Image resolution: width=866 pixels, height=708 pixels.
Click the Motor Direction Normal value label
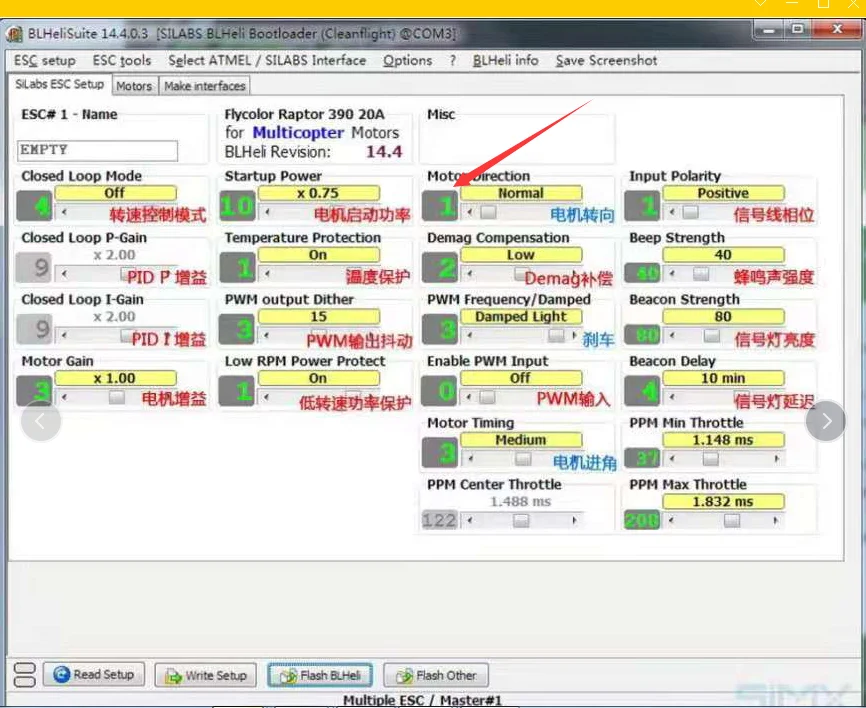pos(521,193)
